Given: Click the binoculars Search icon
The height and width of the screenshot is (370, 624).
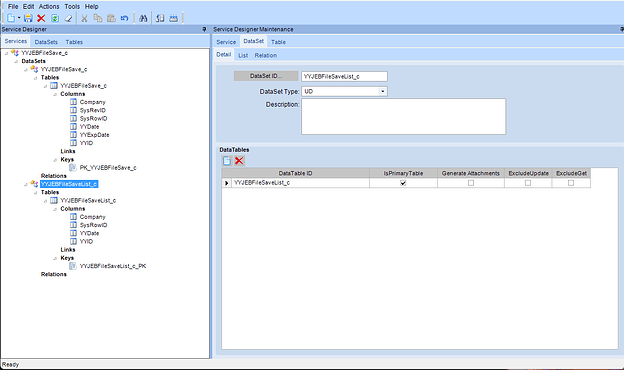Looking at the screenshot, I should pyautogui.click(x=143, y=18).
